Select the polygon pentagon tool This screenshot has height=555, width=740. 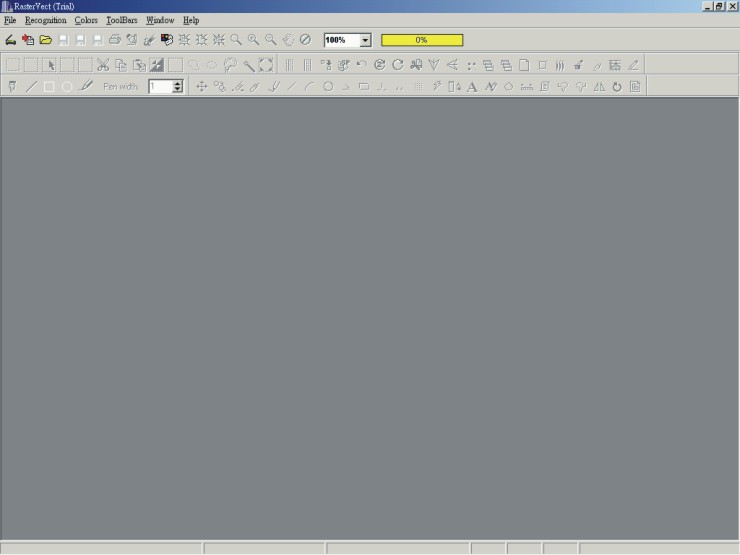pyautogui.click(x=508, y=87)
